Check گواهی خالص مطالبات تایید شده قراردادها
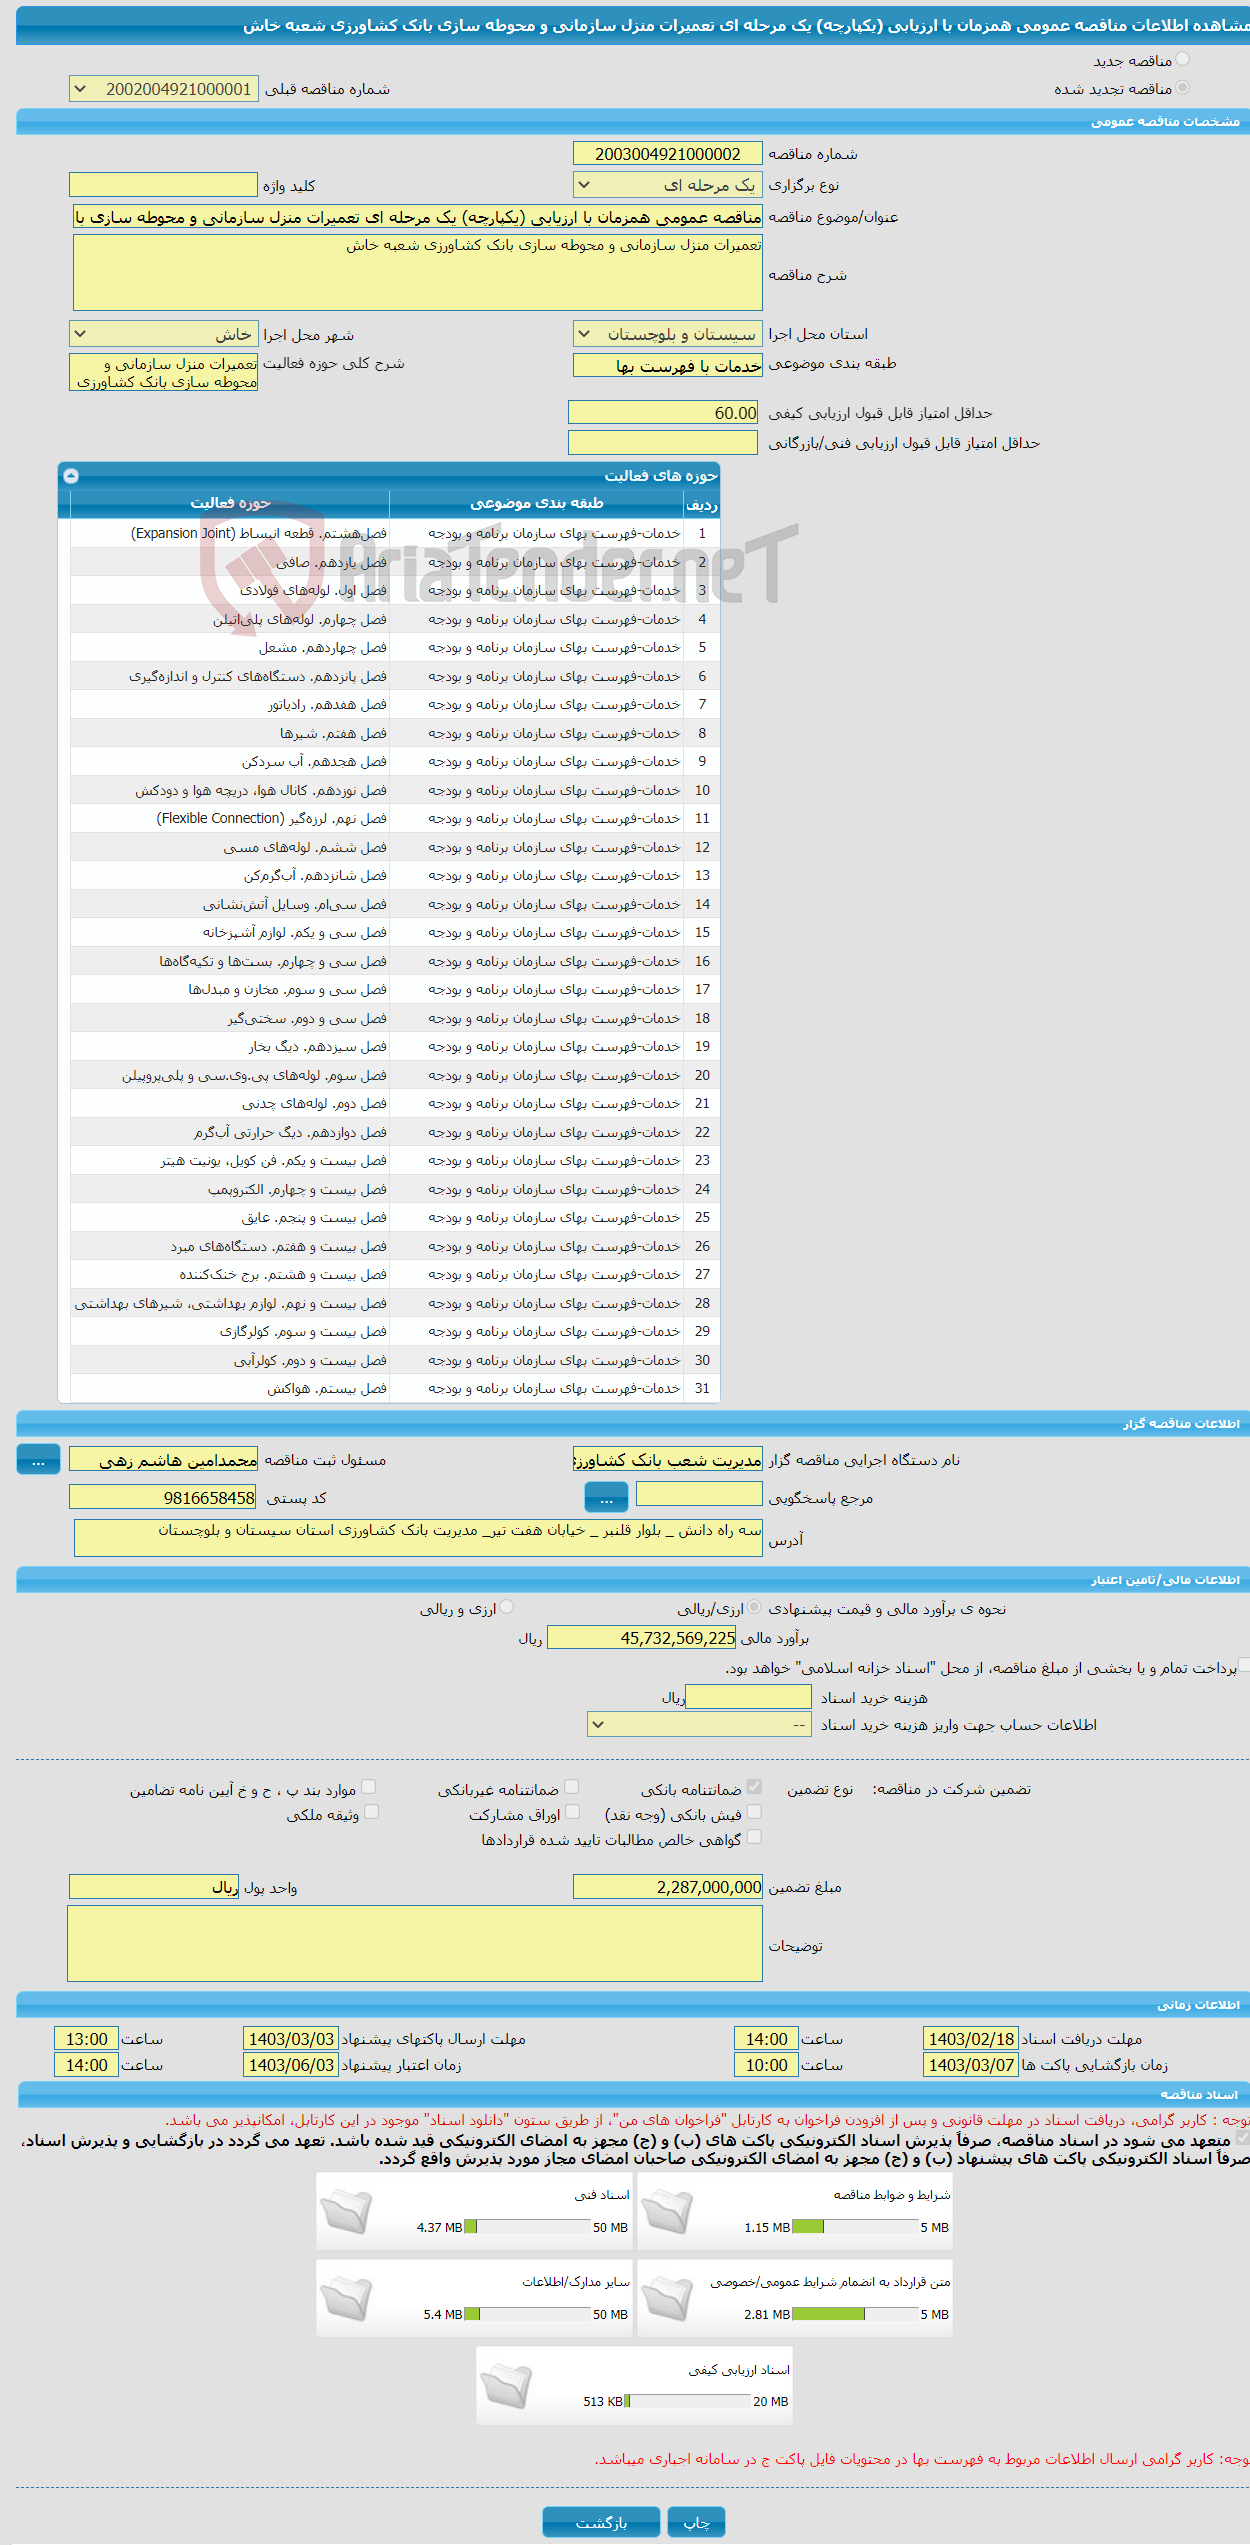 (755, 1836)
